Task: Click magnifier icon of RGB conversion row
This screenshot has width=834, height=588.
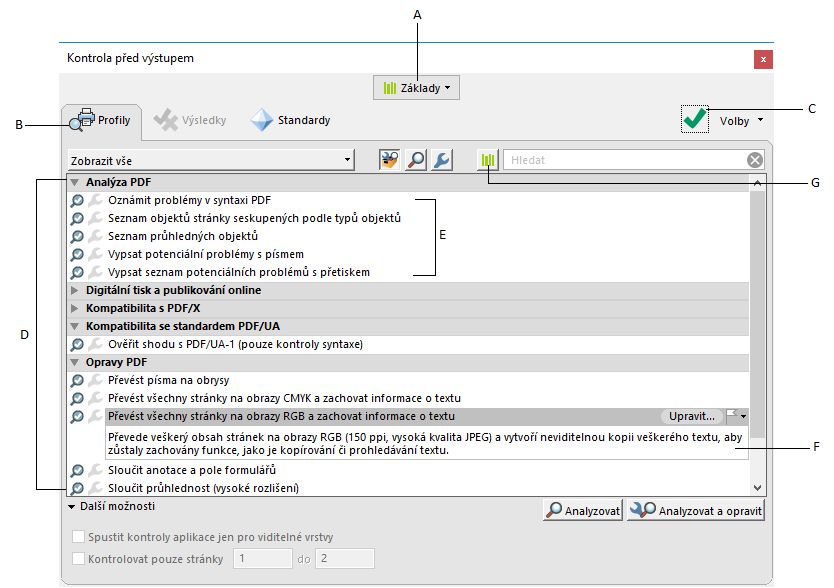Action: click(x=77, y=417)
